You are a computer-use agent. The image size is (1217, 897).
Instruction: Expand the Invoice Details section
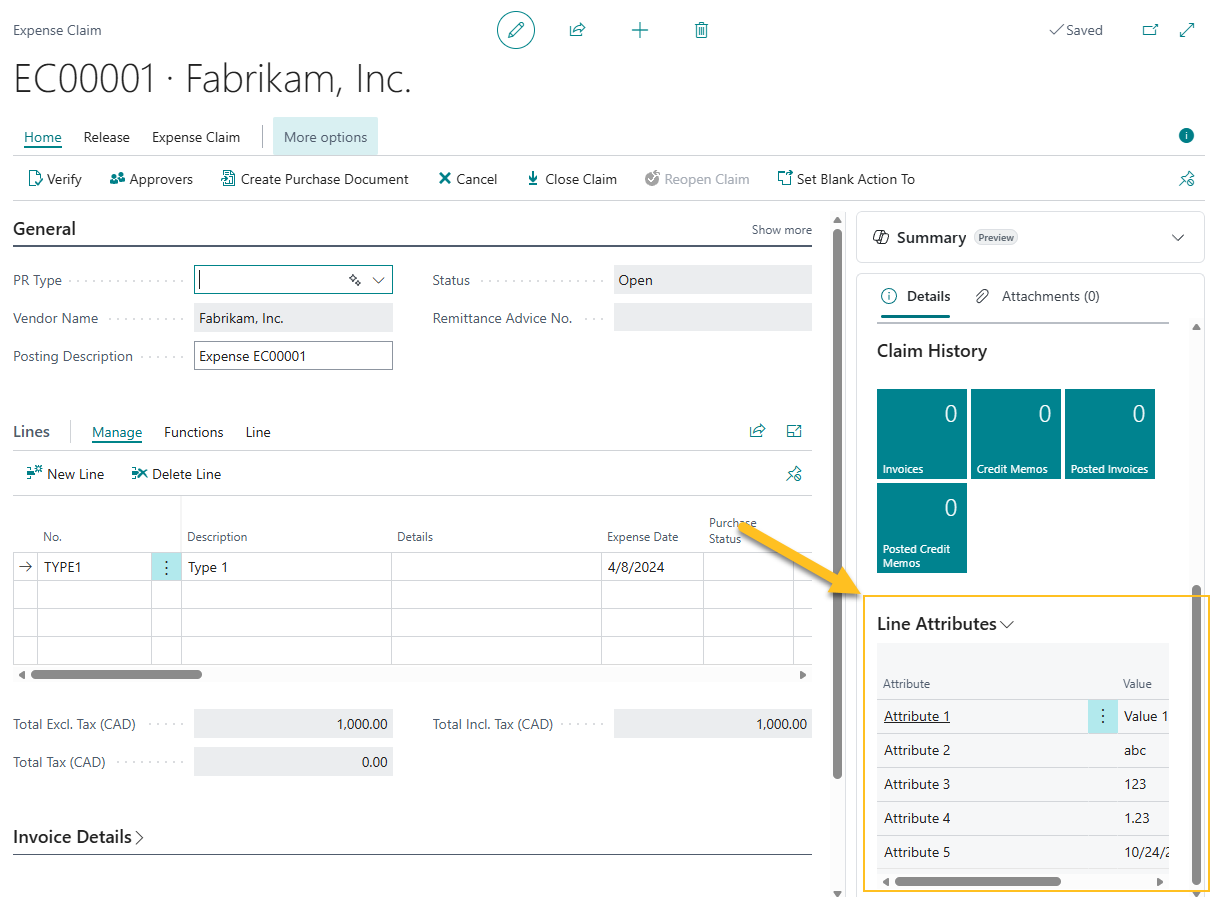[139, 836]
